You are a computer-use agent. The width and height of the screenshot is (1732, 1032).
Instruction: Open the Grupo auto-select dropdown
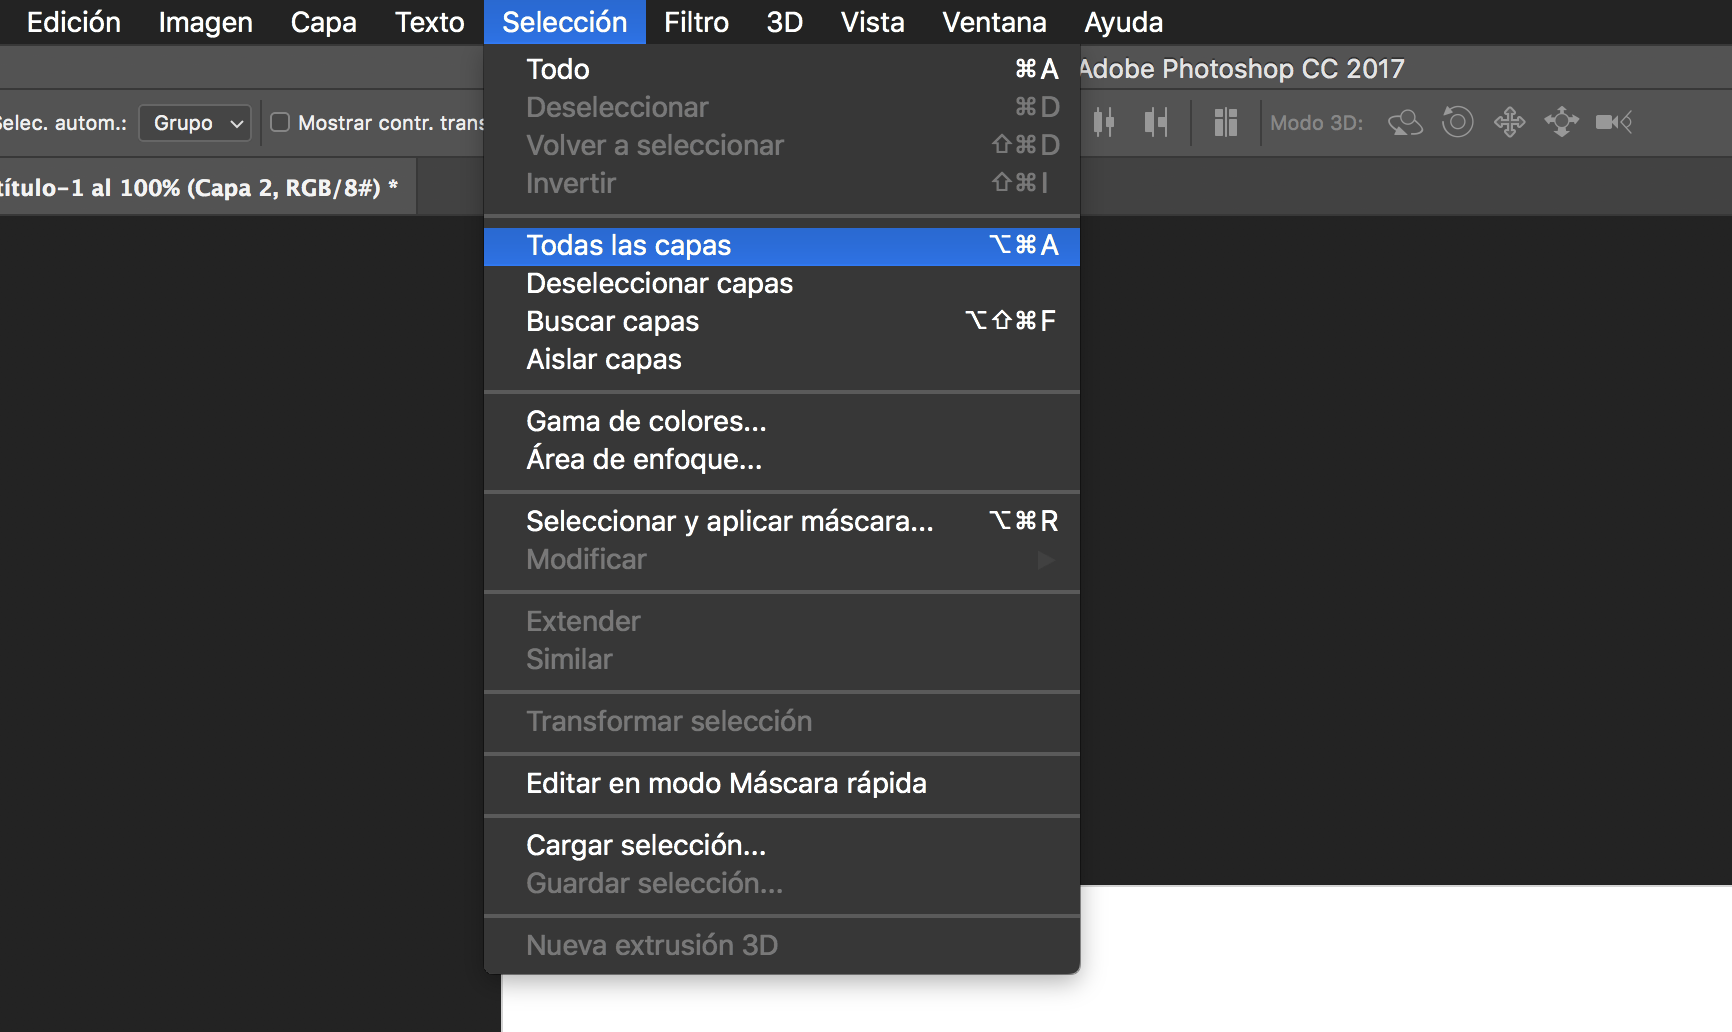tap(195, 123)
